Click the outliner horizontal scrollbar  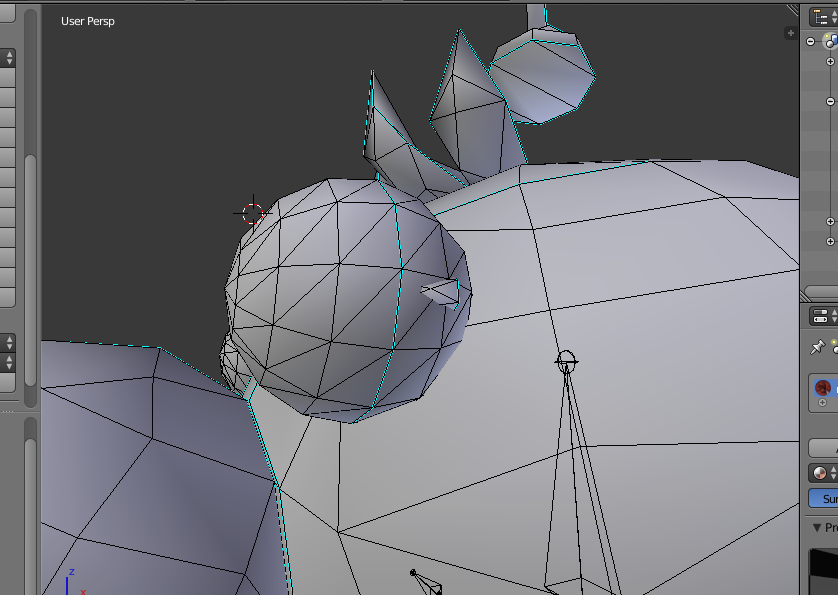point(821,293)
